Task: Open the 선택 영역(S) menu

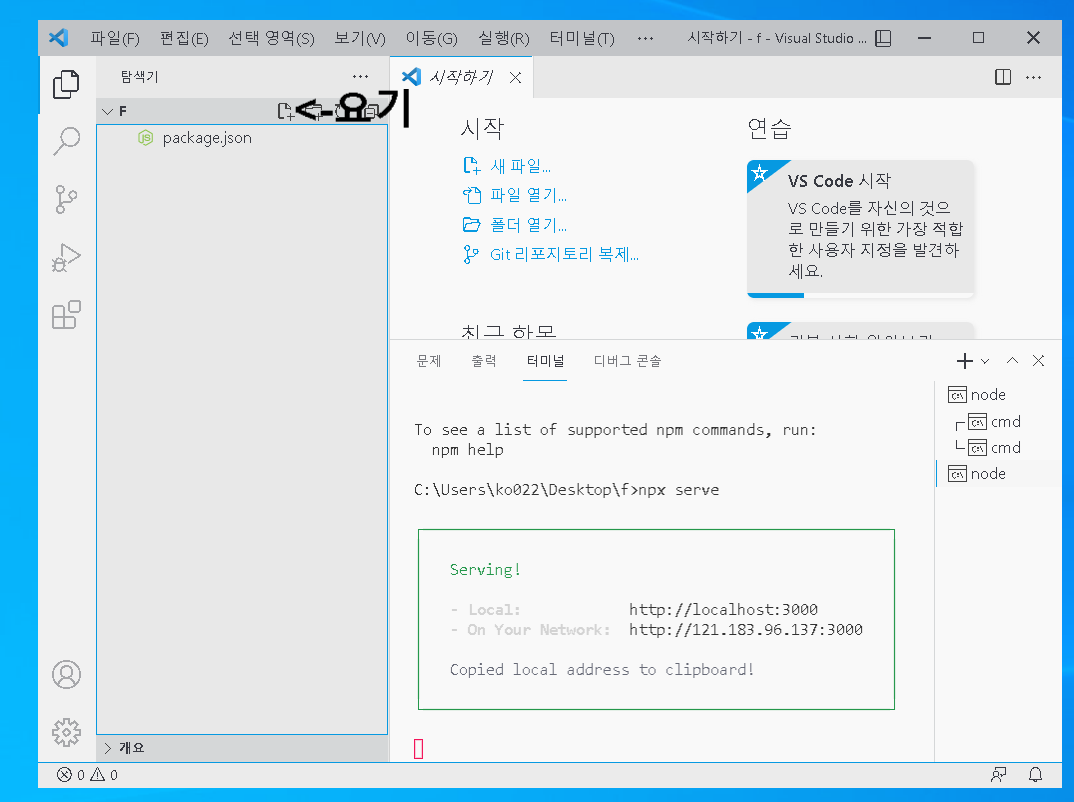Action: (x=271, y=38)
